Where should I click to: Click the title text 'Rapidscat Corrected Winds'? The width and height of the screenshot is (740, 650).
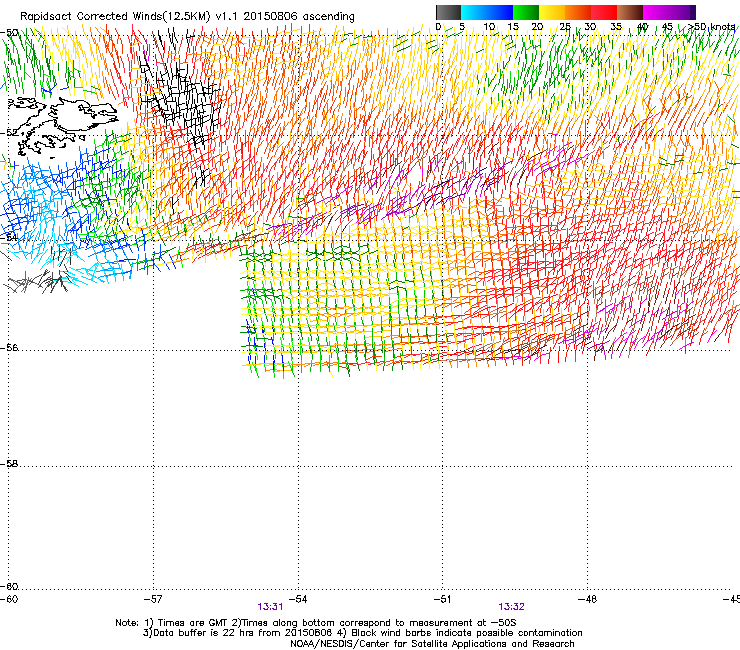click(x=91, y=17)
